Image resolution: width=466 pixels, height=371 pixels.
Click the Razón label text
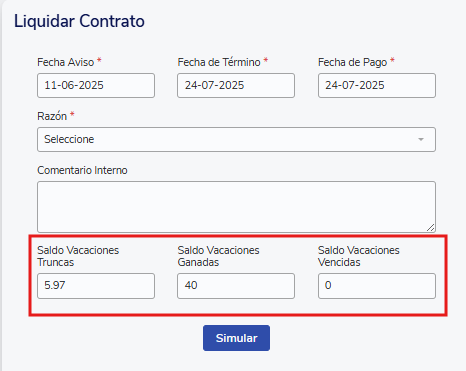(x=52, y=116)
